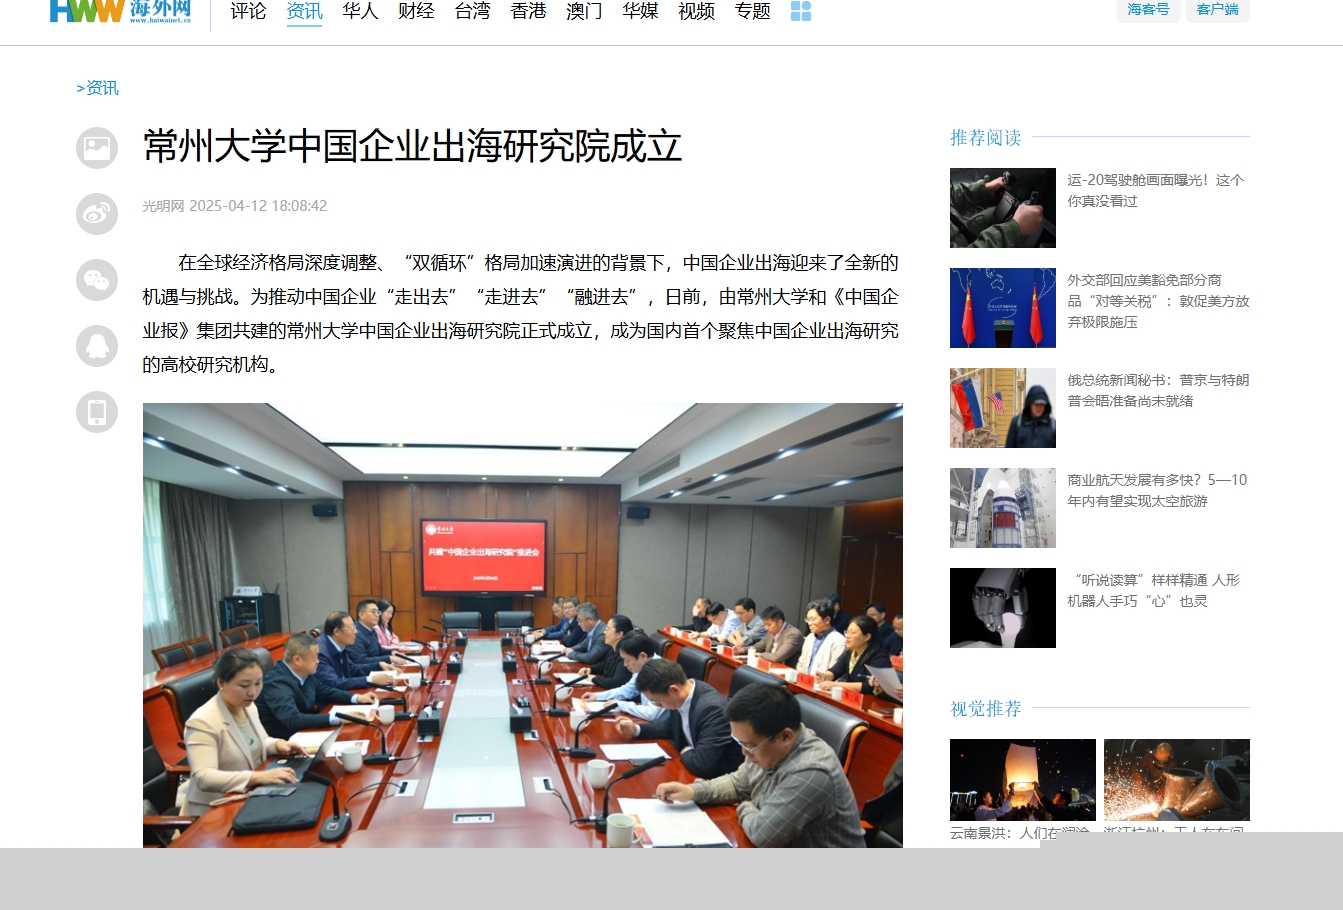This screenshot has width=1343, height=910.
Task: Select the 专题 menu item
Action: click(752, 11)
